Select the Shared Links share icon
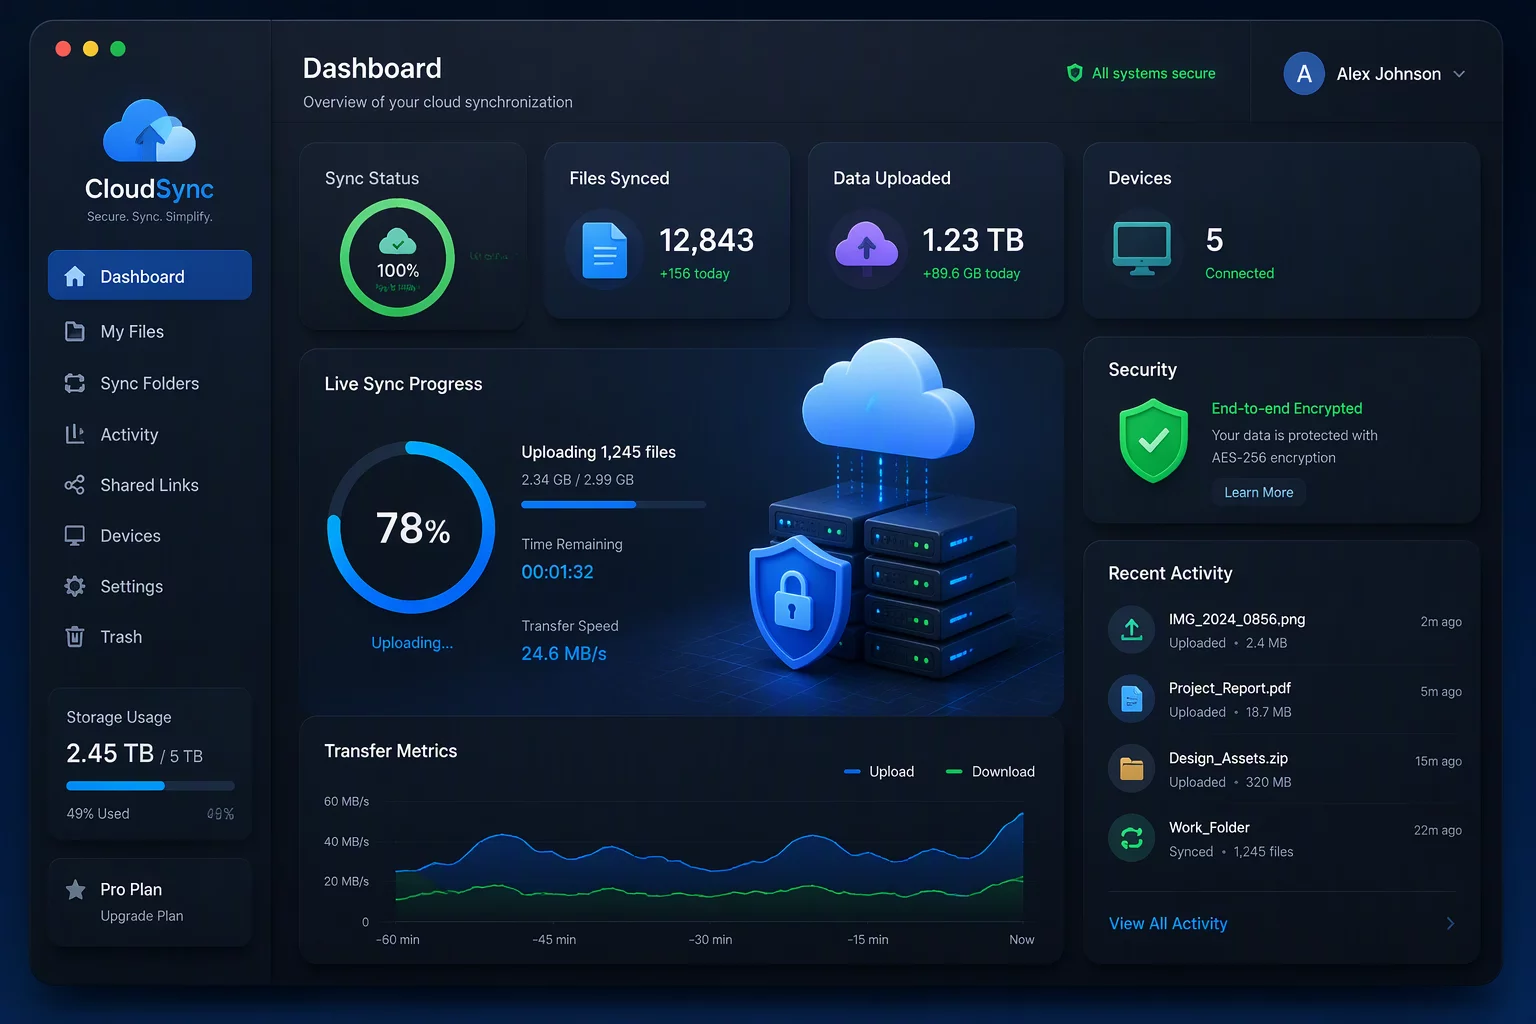 [75, 485]
